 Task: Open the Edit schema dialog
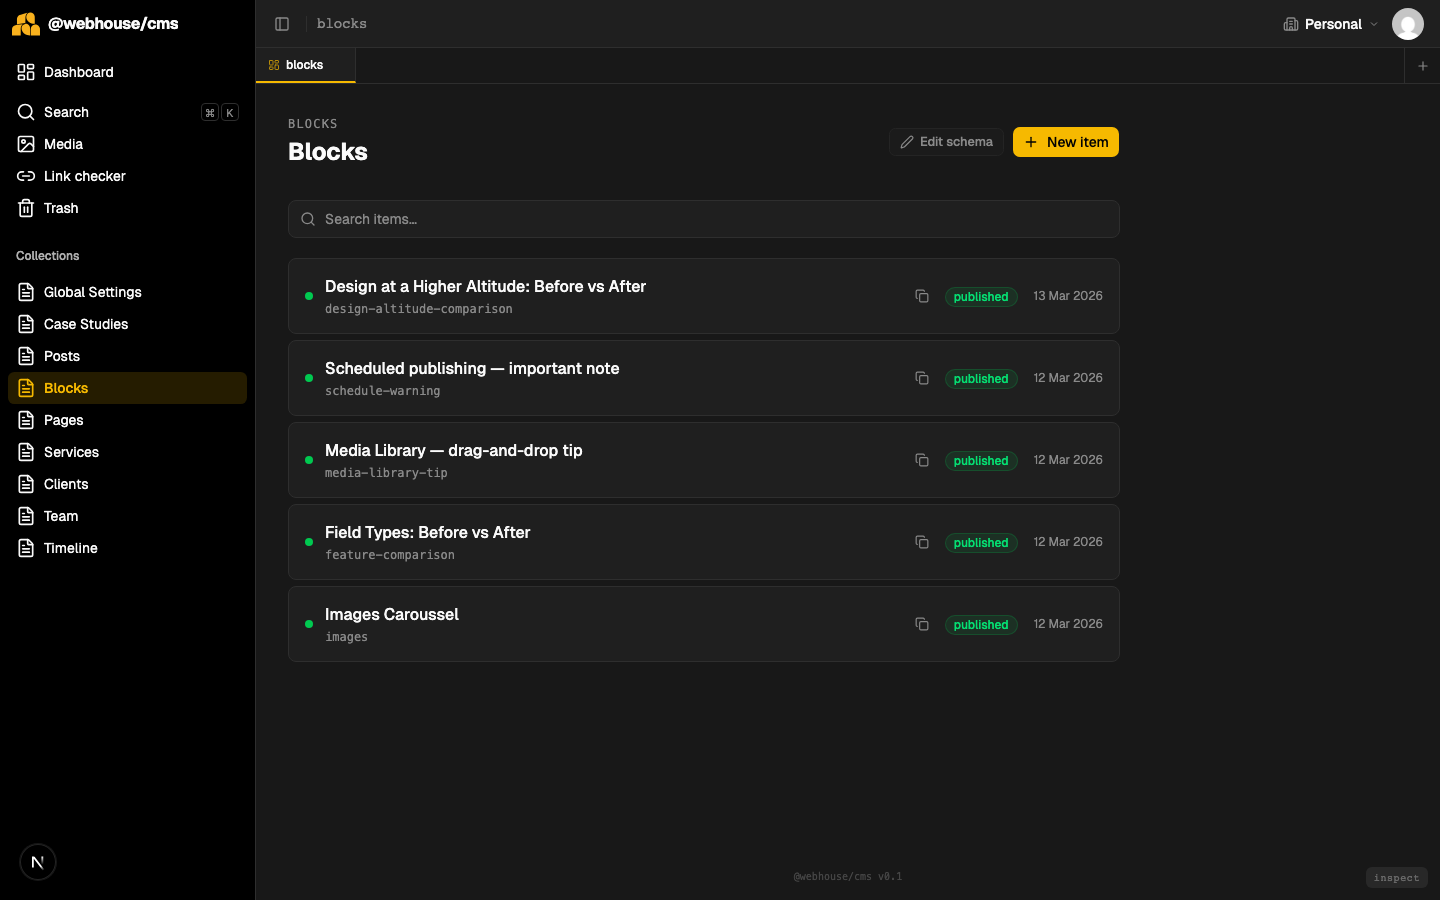(x=945, y=141)
